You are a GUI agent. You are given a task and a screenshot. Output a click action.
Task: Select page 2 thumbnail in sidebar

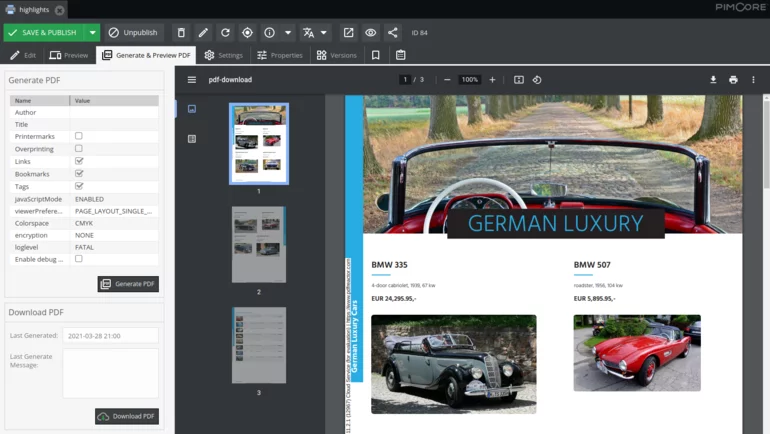(259, 245)
